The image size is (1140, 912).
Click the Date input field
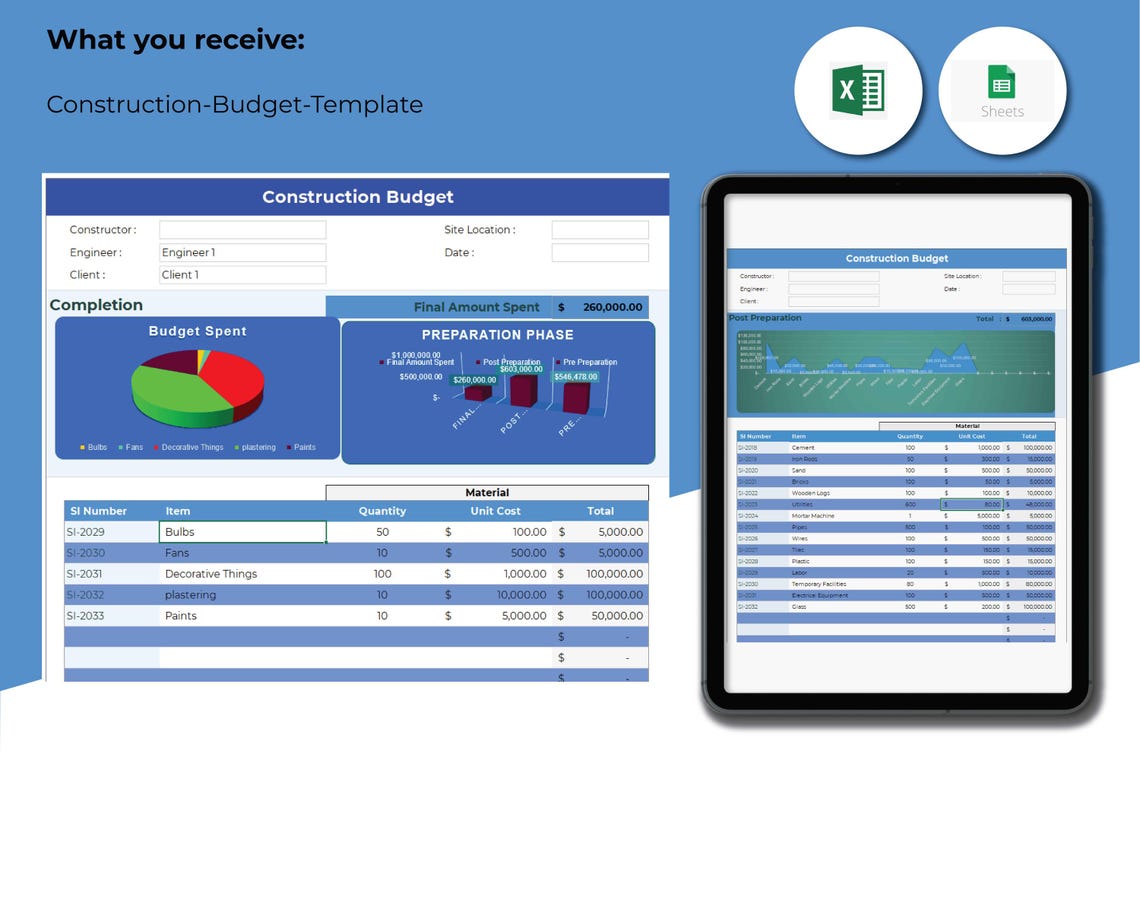pos(600,252)
